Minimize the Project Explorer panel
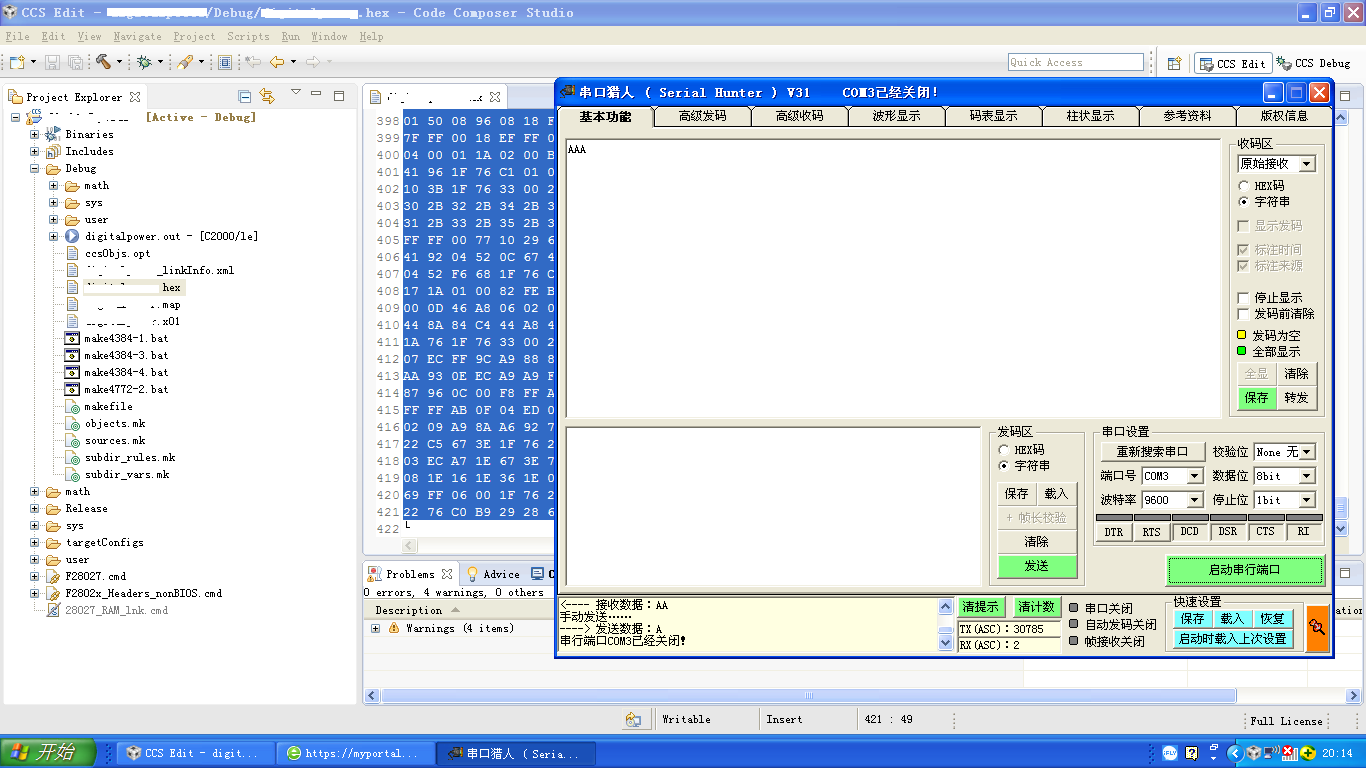1366x768 pixels. [x=317, y=95]
